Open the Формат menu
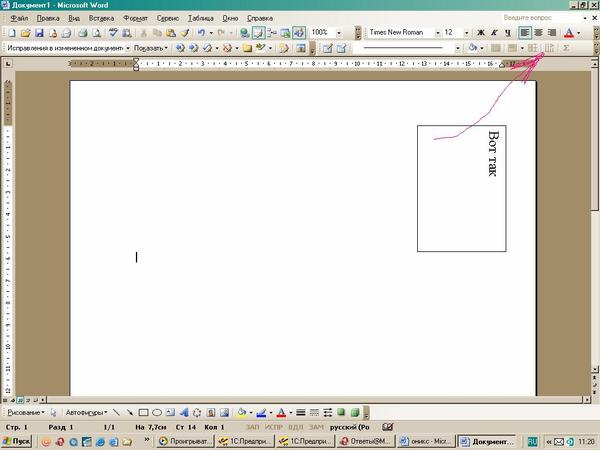The image size is (600, 450). pyautogui.click(x=135, y=19)
